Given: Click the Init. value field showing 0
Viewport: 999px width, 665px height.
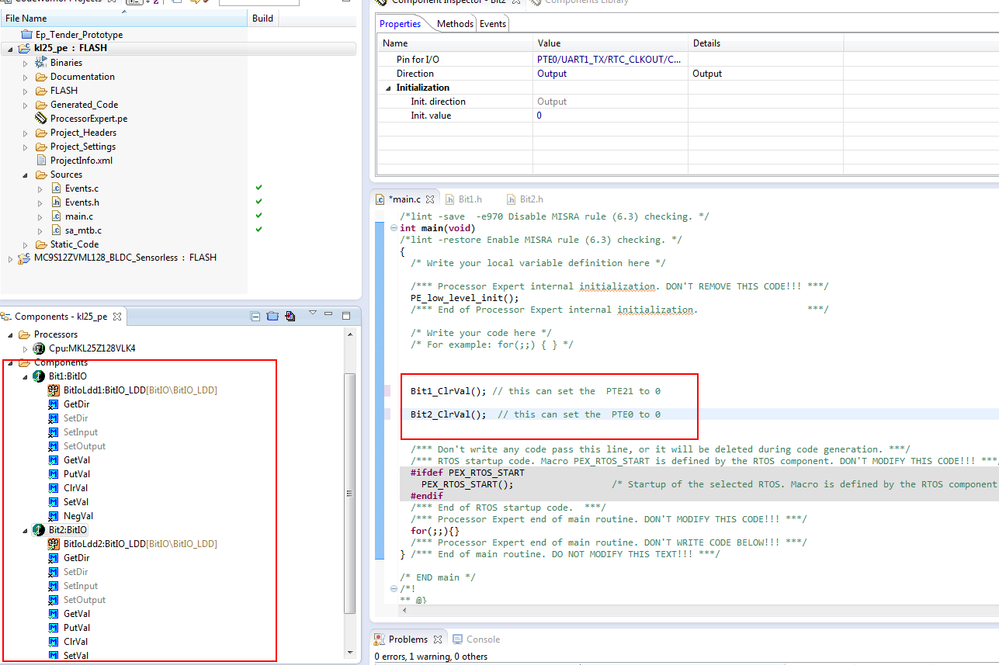Looking at the screenshot, I should pyautogui.click(x=610, y=115).
